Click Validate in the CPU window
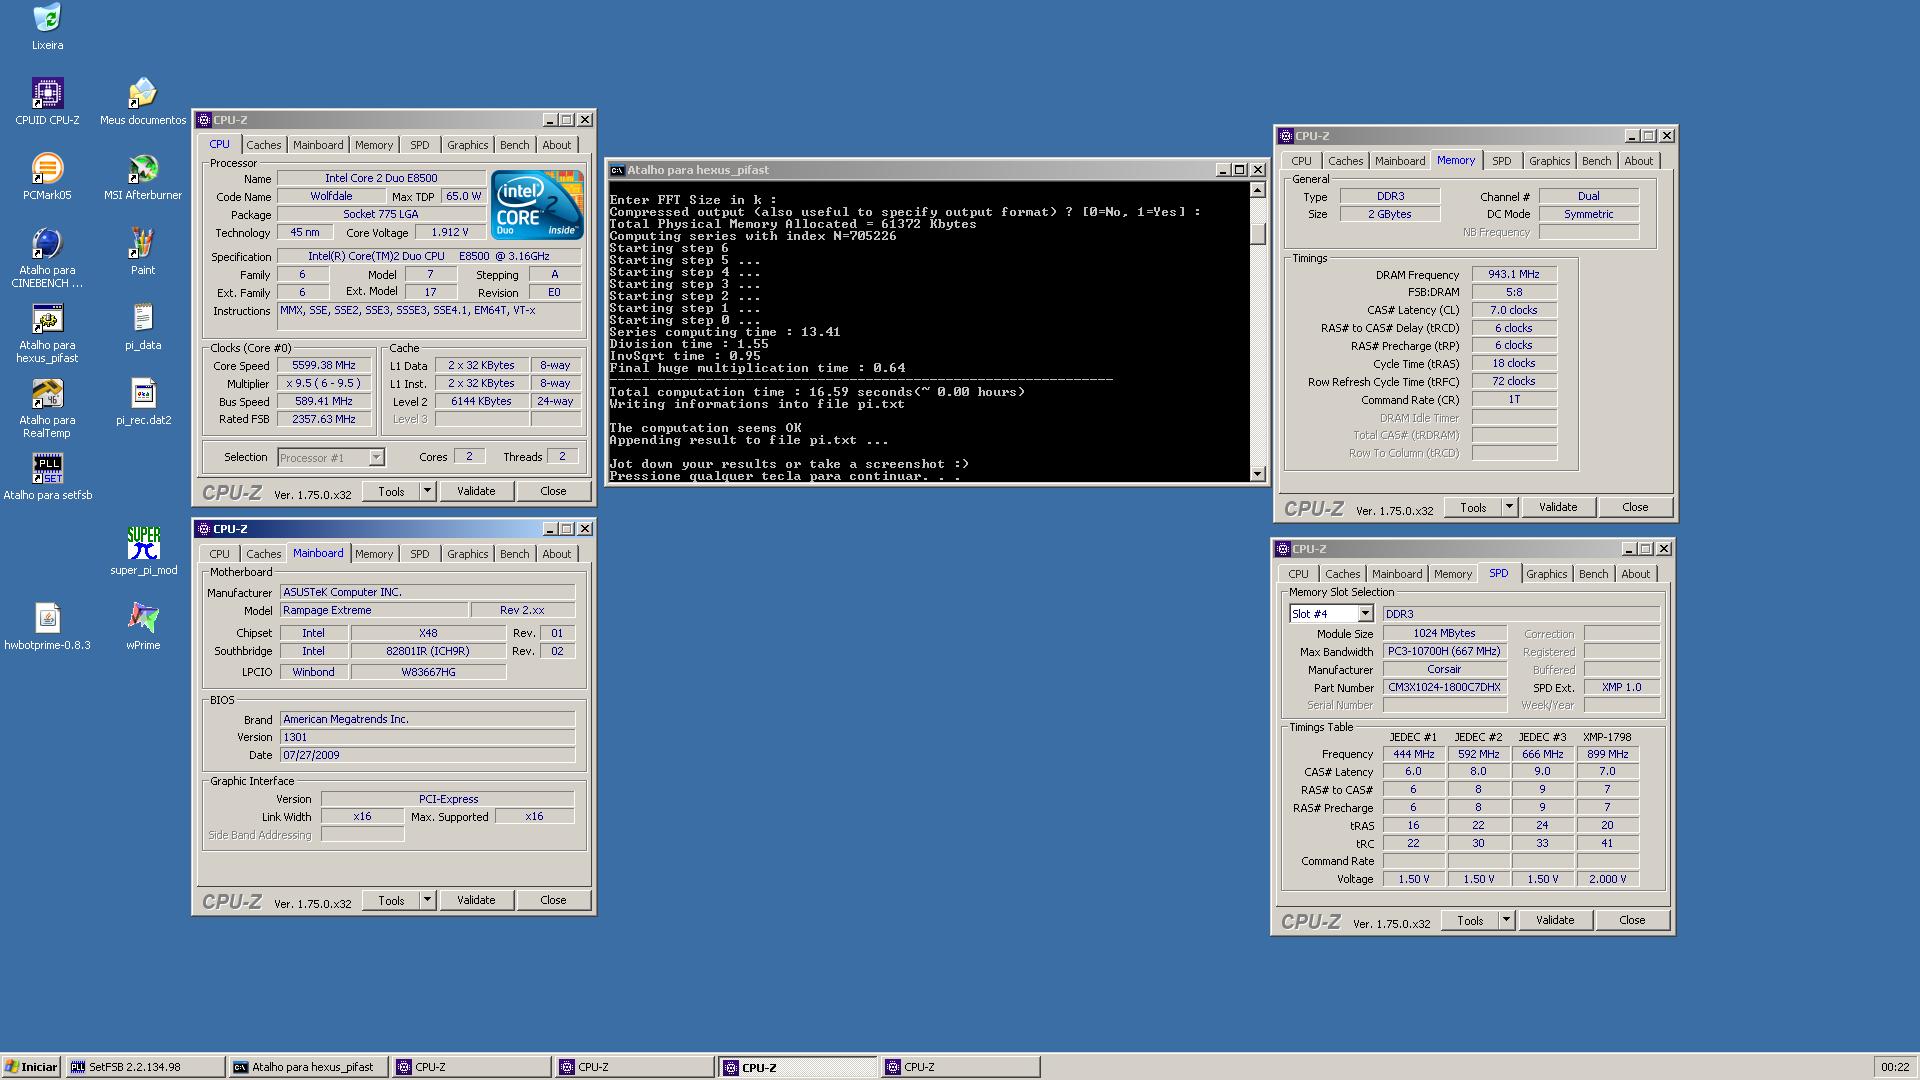Image resolution: width=1920 pixels, height=1080 pixels. (476, 491)
